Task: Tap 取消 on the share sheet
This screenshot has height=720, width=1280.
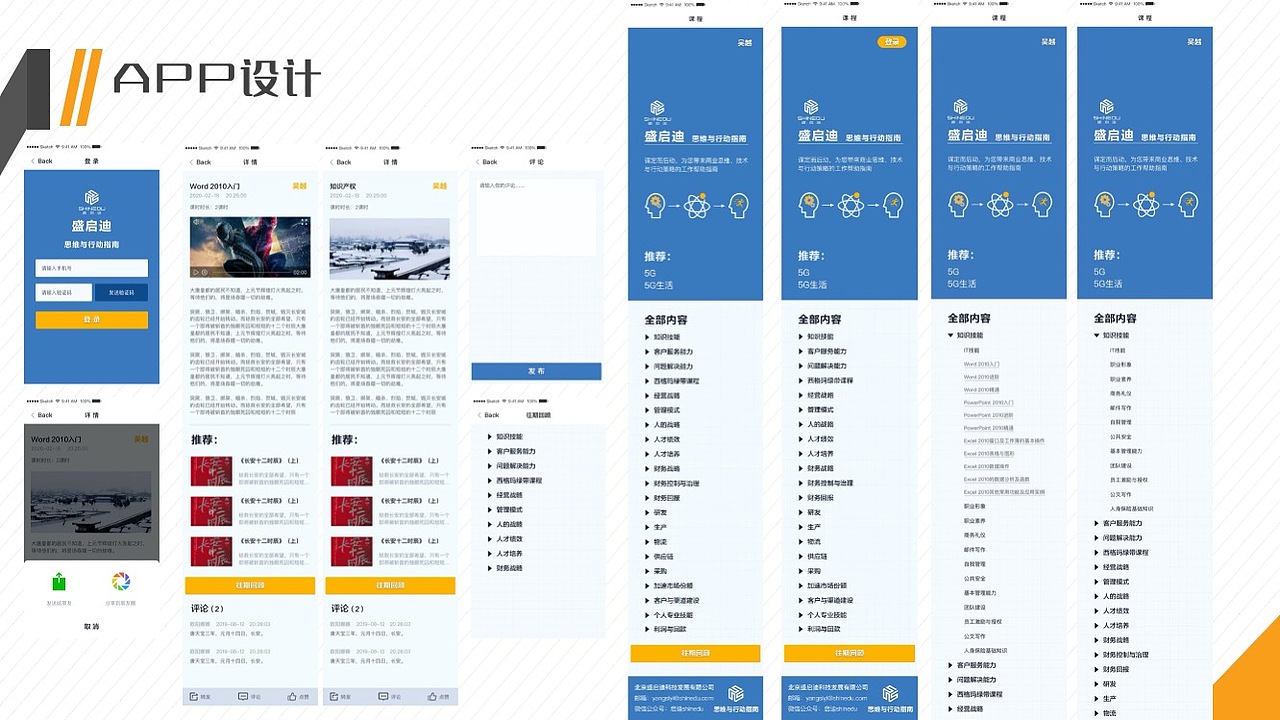Action: tap(91, 627)
